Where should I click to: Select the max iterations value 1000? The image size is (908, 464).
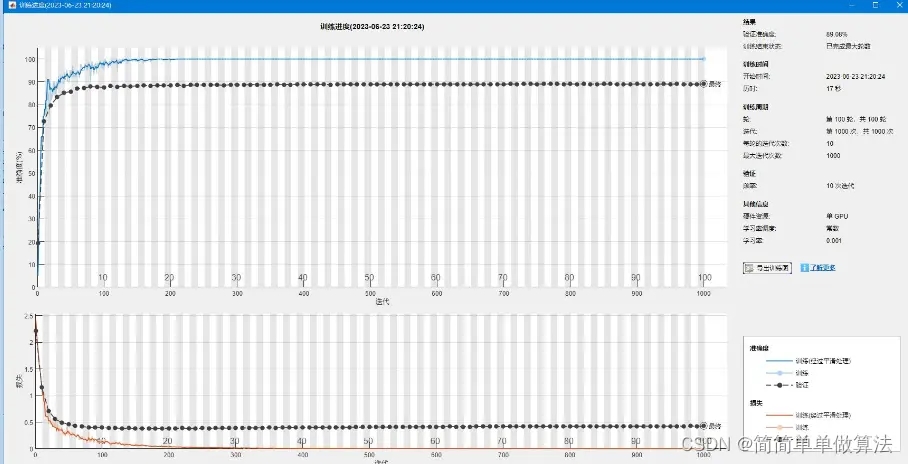click(833, 155)
